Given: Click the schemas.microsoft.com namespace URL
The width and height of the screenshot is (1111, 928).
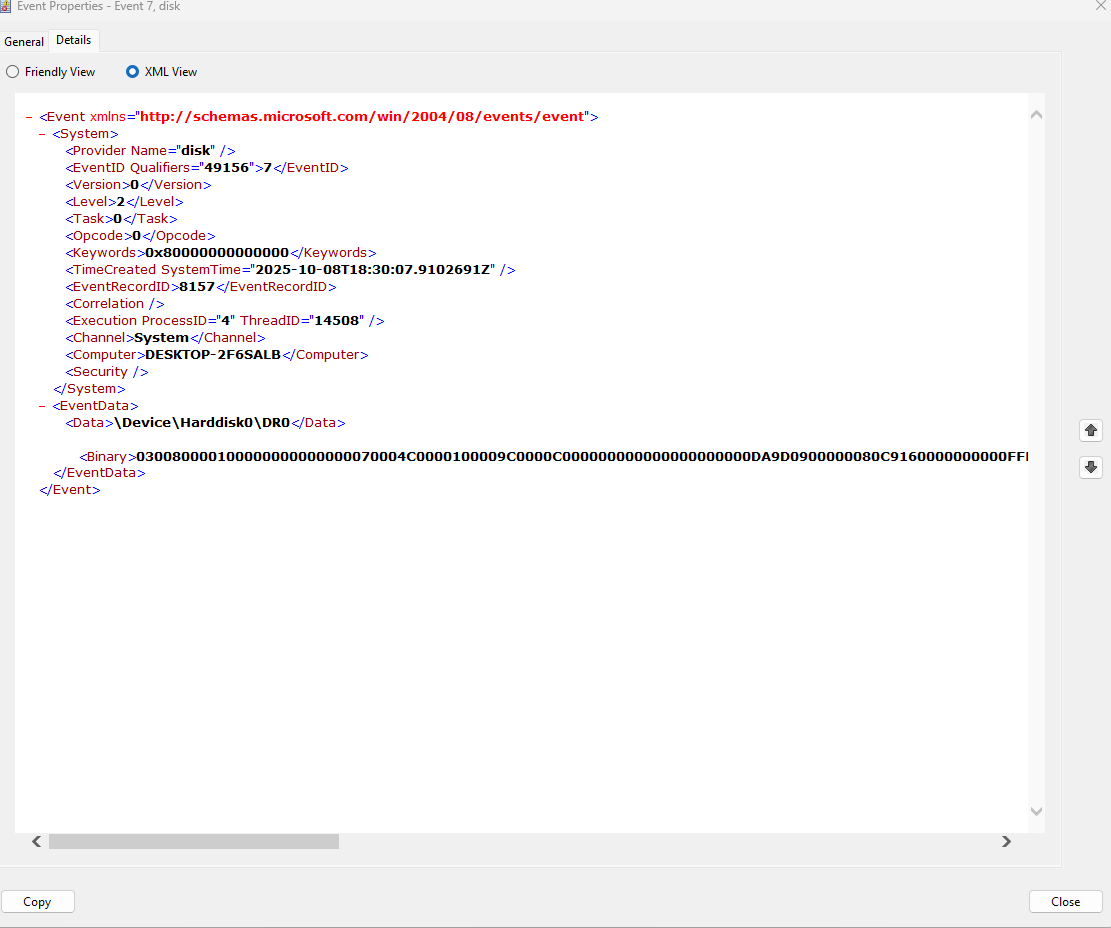Looking at the screenshot, I should [x=361, y=117].
